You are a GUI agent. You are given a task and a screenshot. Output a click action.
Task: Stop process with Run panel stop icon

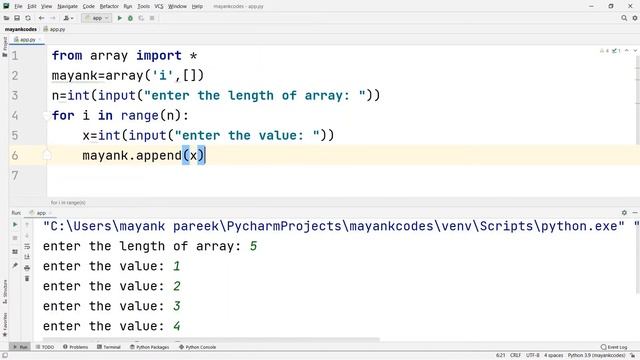15,238
